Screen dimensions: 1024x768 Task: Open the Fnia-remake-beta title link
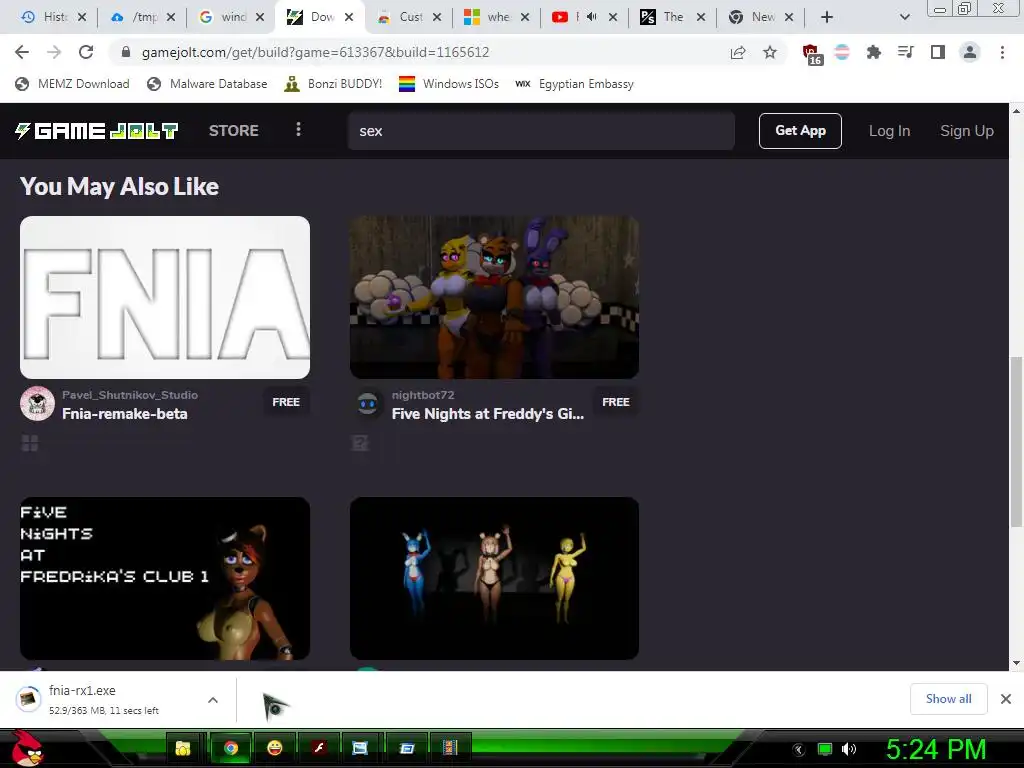(x=125, y=414)
